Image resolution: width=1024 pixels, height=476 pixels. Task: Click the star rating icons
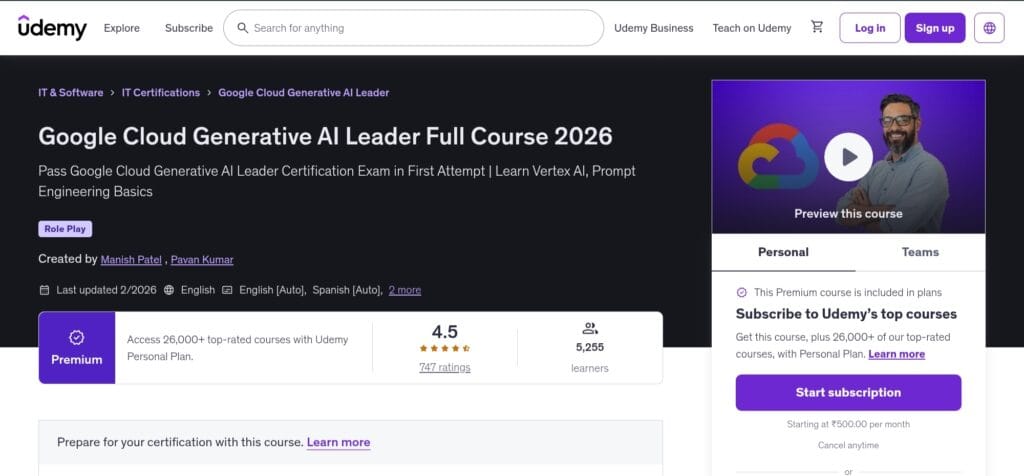click(444, 349)
